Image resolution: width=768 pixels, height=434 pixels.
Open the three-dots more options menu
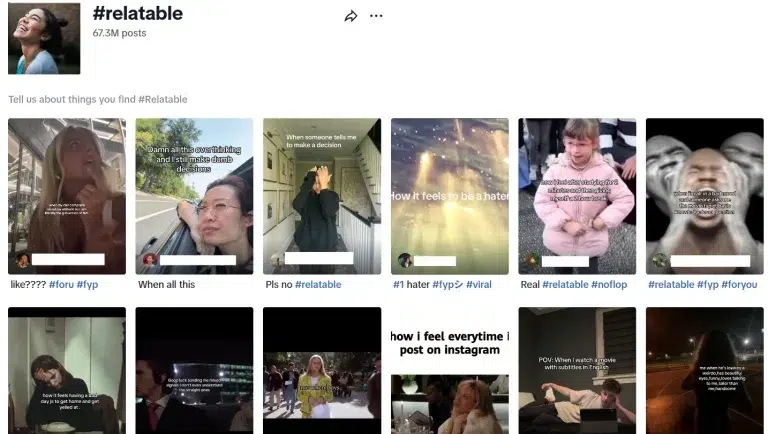point(376,16)
